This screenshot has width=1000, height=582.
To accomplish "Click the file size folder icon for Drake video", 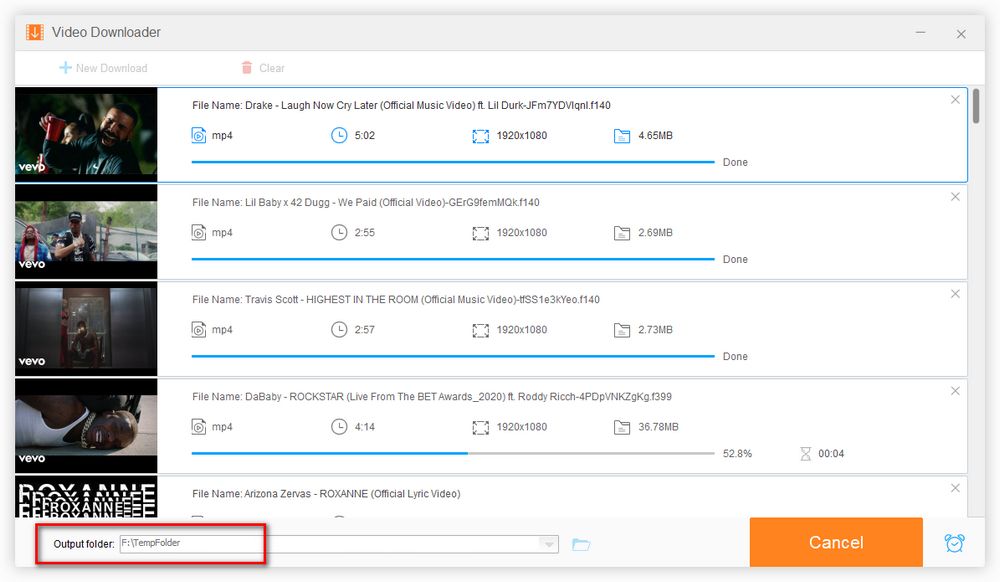I will tap(622, 136).
